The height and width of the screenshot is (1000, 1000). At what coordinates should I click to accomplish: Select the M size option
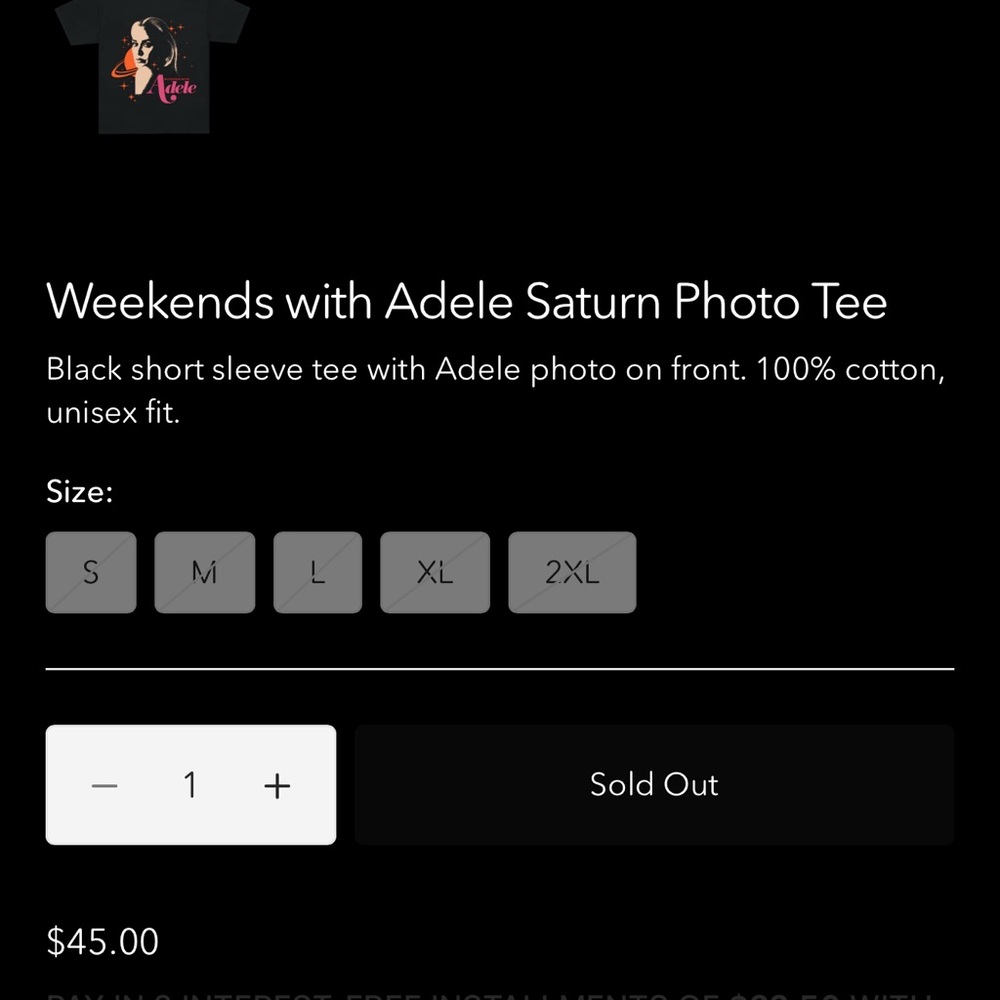(x=204, y=572)
